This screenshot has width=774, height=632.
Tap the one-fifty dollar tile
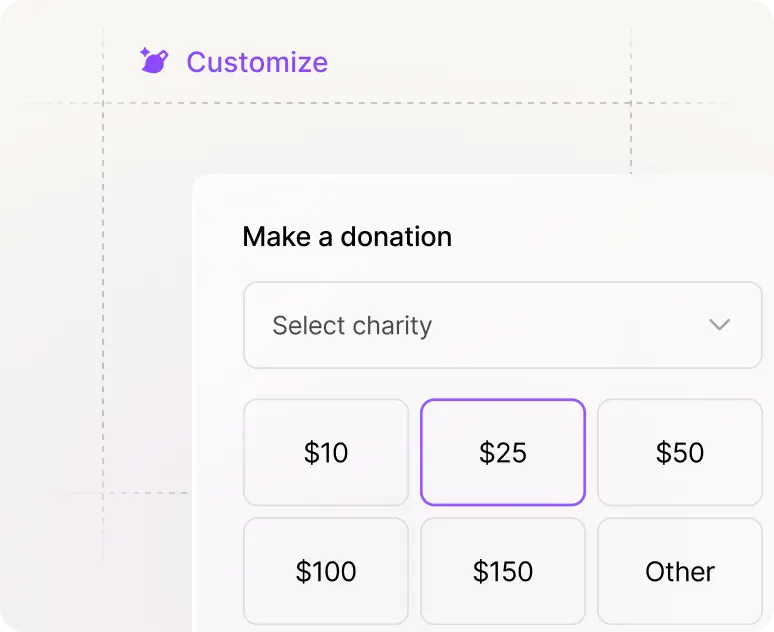502,571
